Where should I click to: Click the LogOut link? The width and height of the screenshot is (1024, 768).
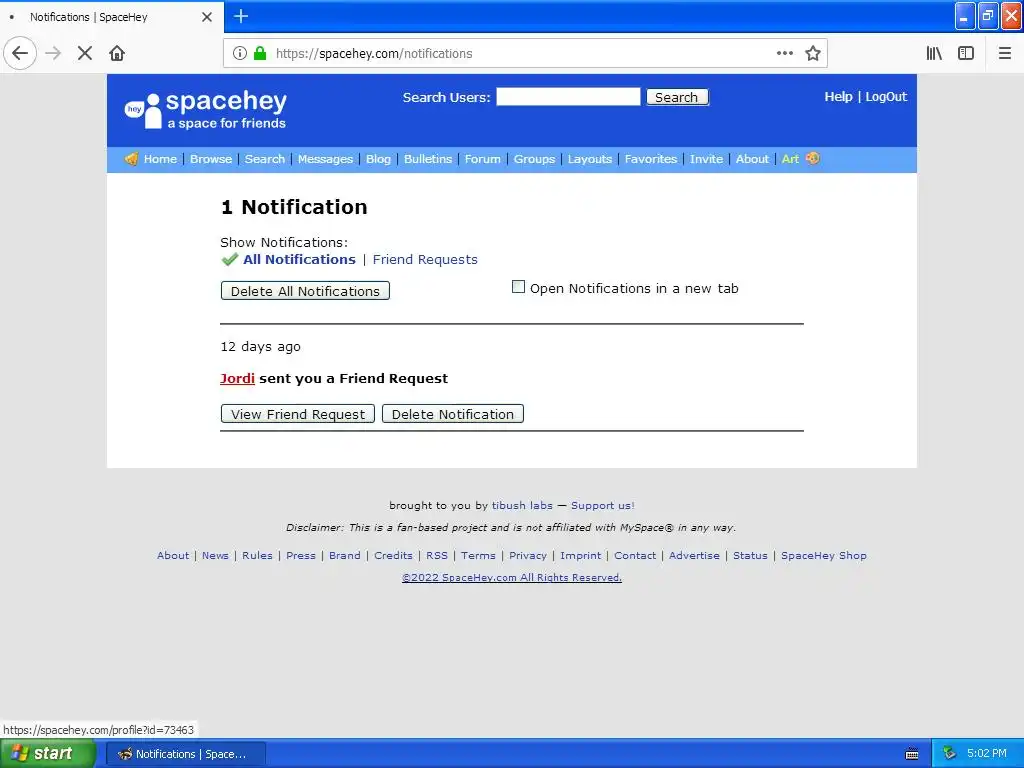(x=886, y=97)
